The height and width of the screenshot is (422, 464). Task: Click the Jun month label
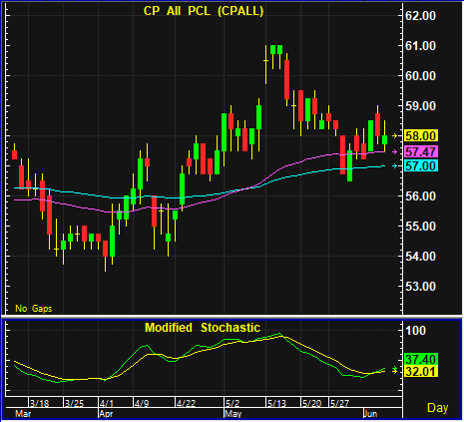pos(370,414)
